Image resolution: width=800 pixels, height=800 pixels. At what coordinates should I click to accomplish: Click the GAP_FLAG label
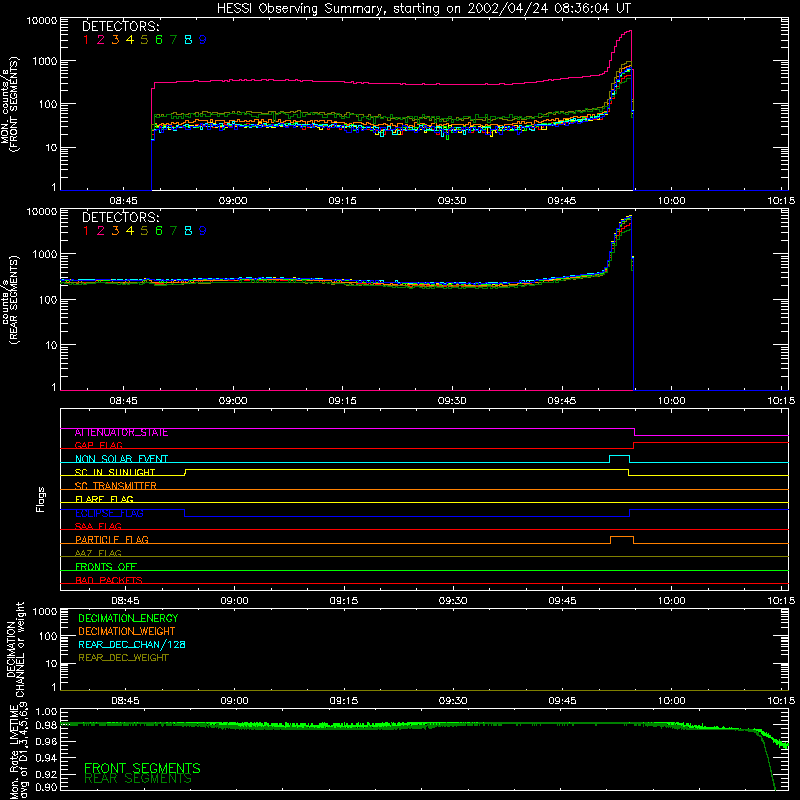(x=98, y=445)
